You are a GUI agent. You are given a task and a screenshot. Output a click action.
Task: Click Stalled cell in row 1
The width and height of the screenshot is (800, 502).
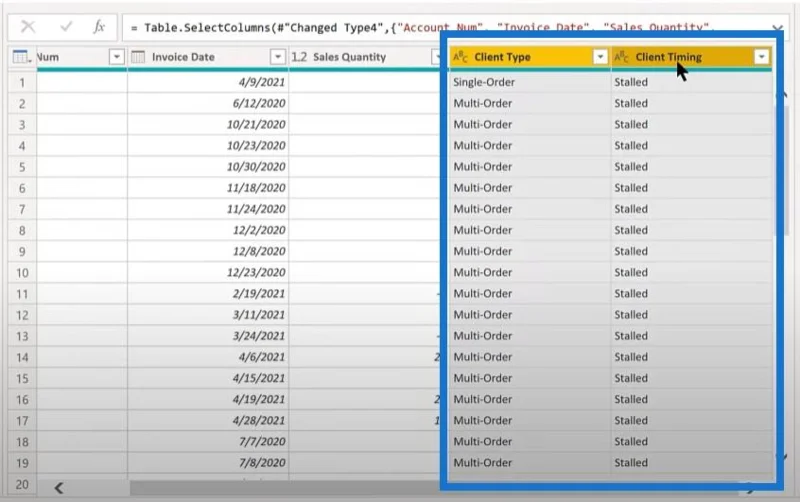pos(691,82)
